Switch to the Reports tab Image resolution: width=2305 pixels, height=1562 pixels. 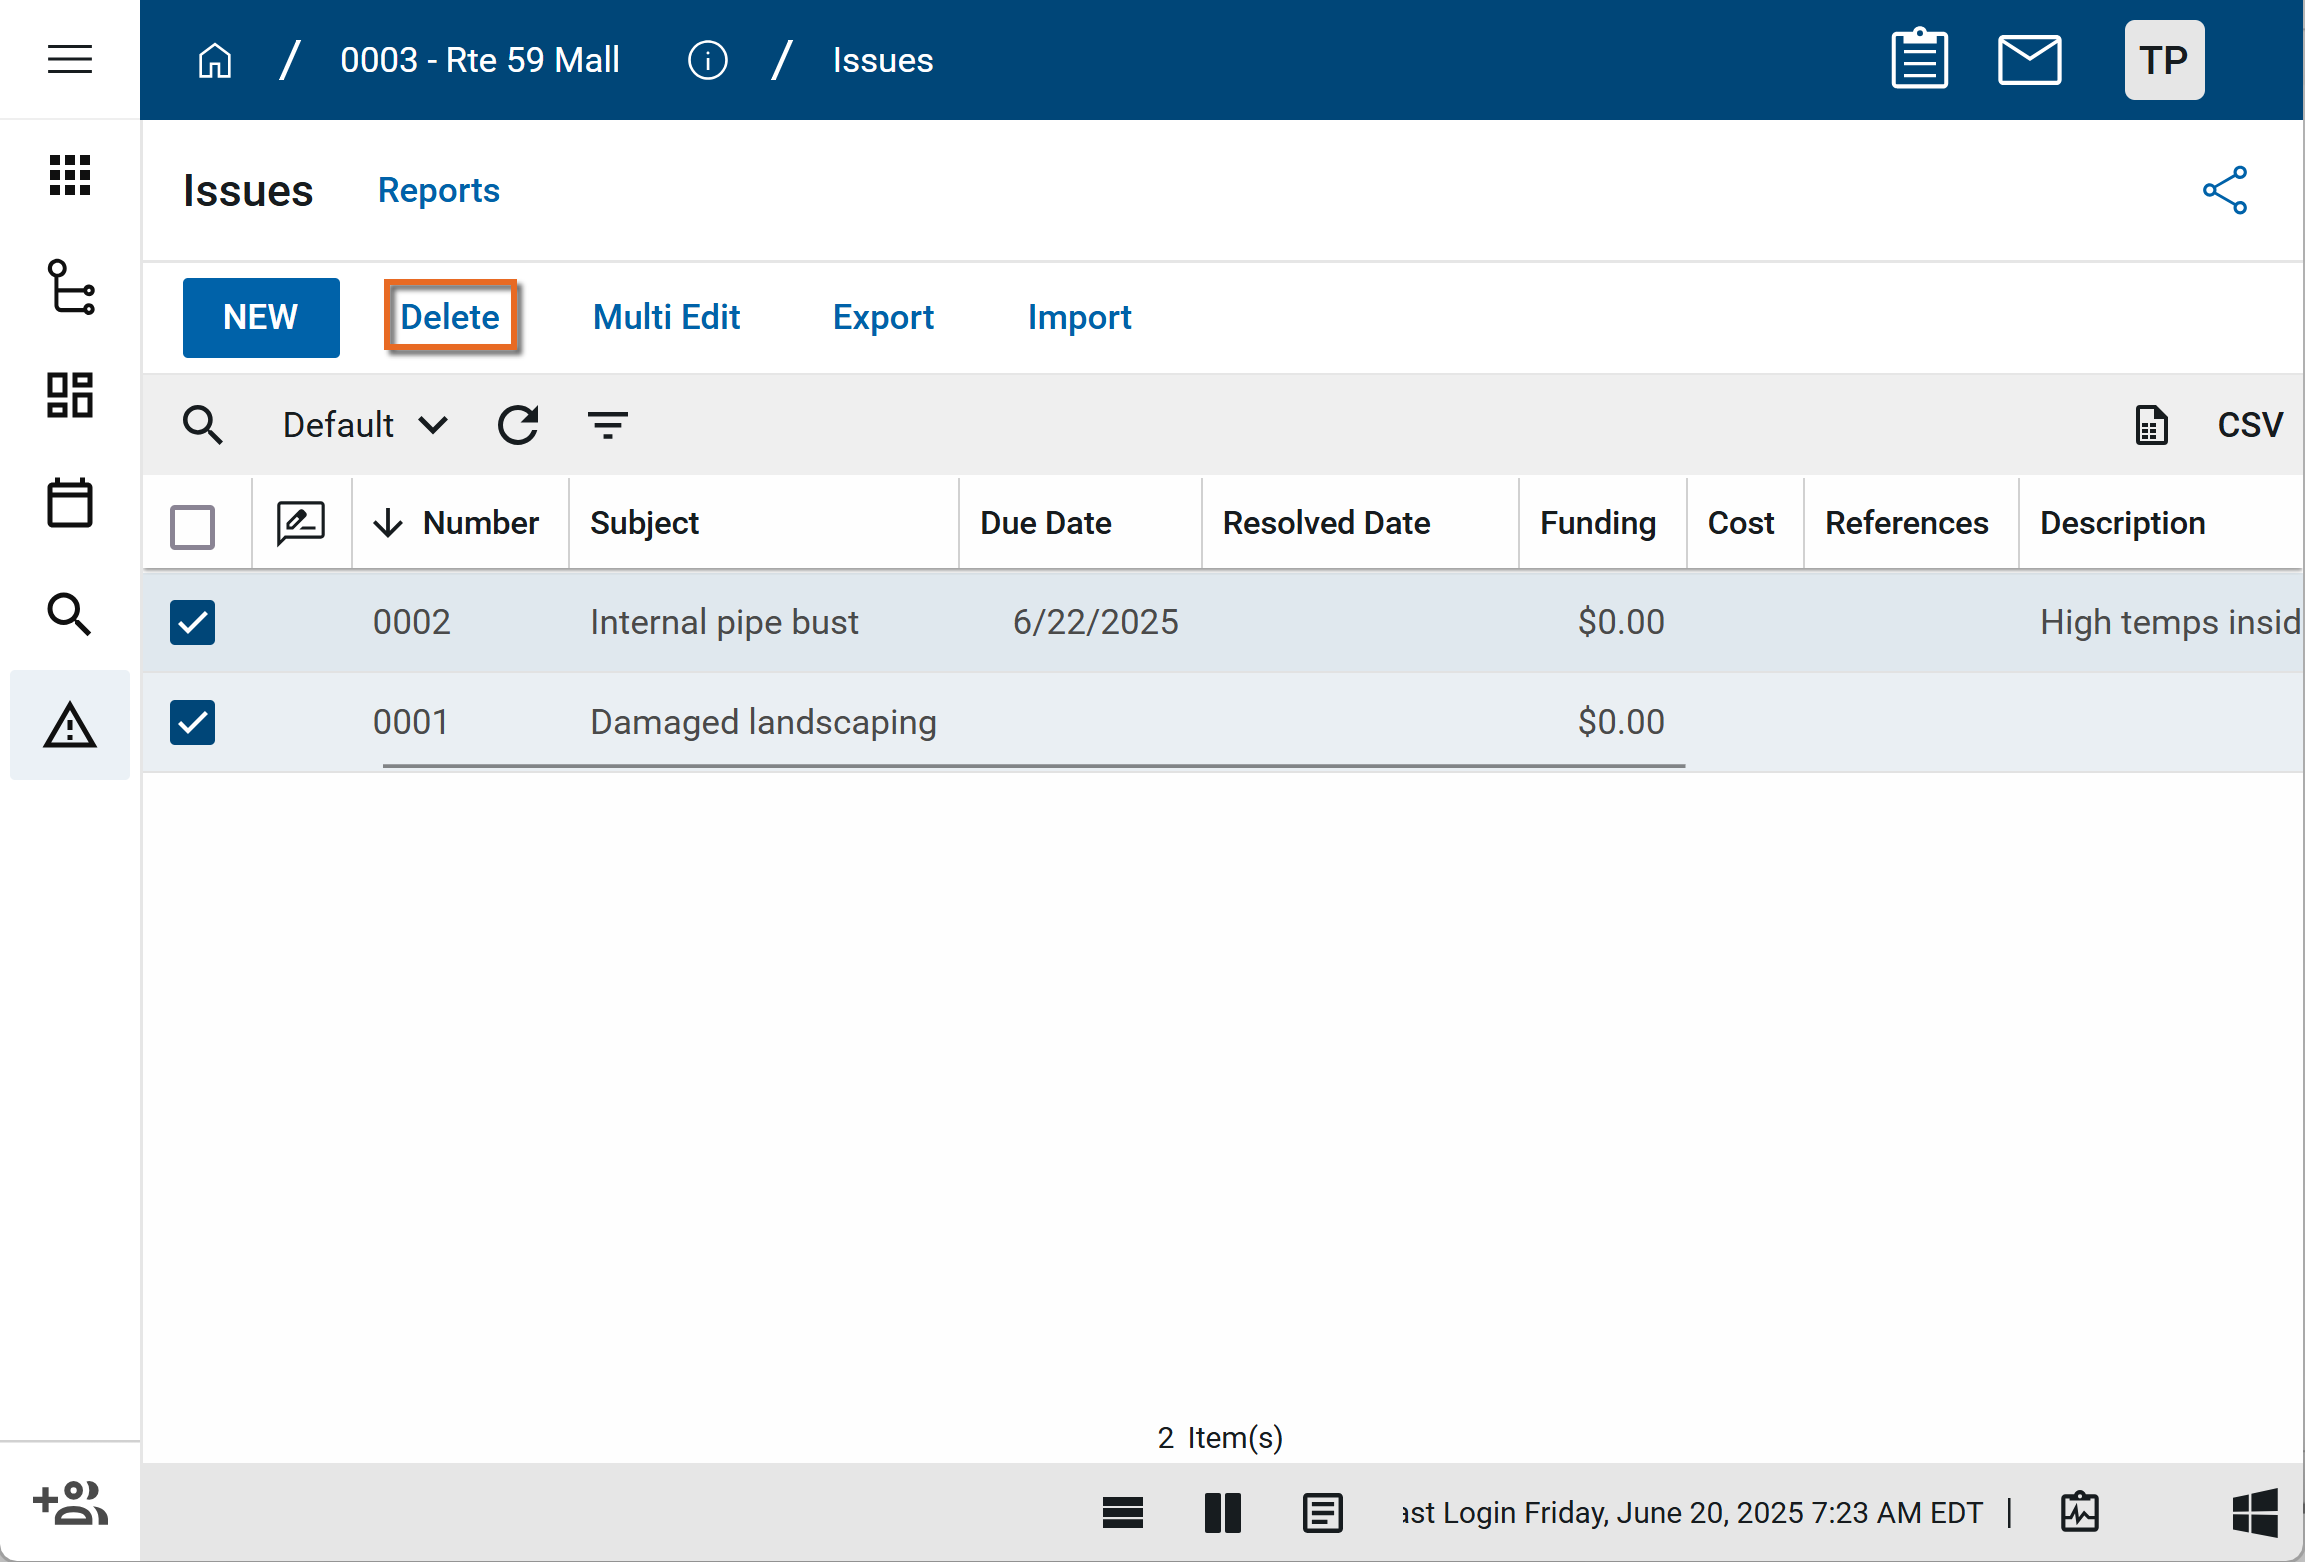(x=438, y=190)
